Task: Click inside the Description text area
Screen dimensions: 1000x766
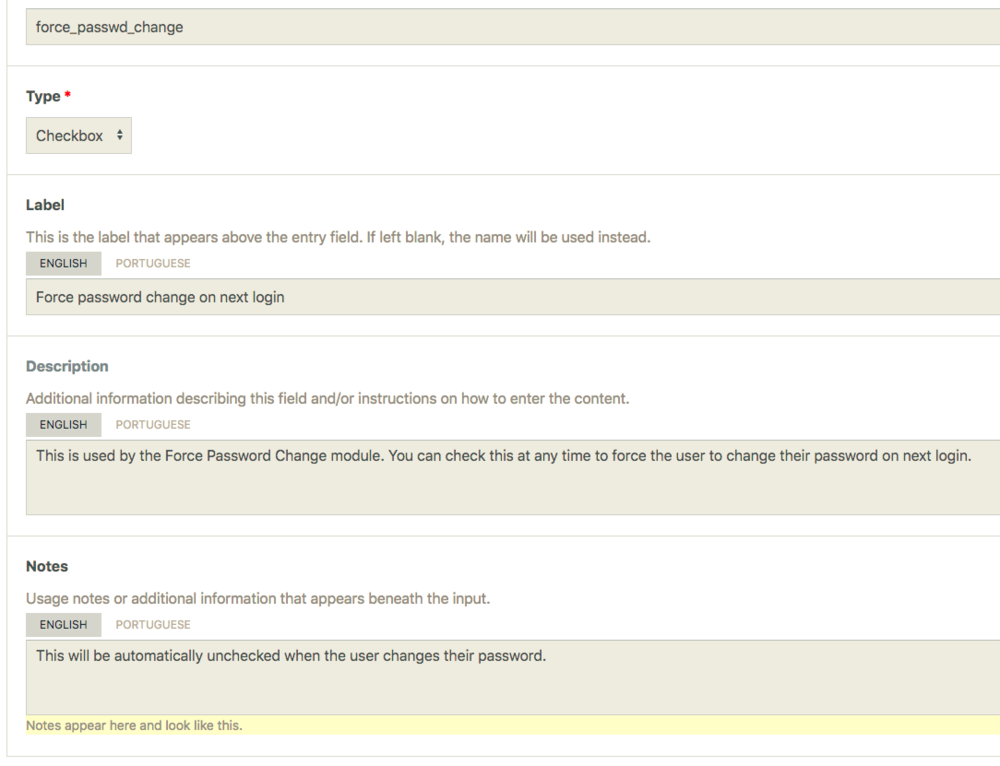Action: pos(500,476)
